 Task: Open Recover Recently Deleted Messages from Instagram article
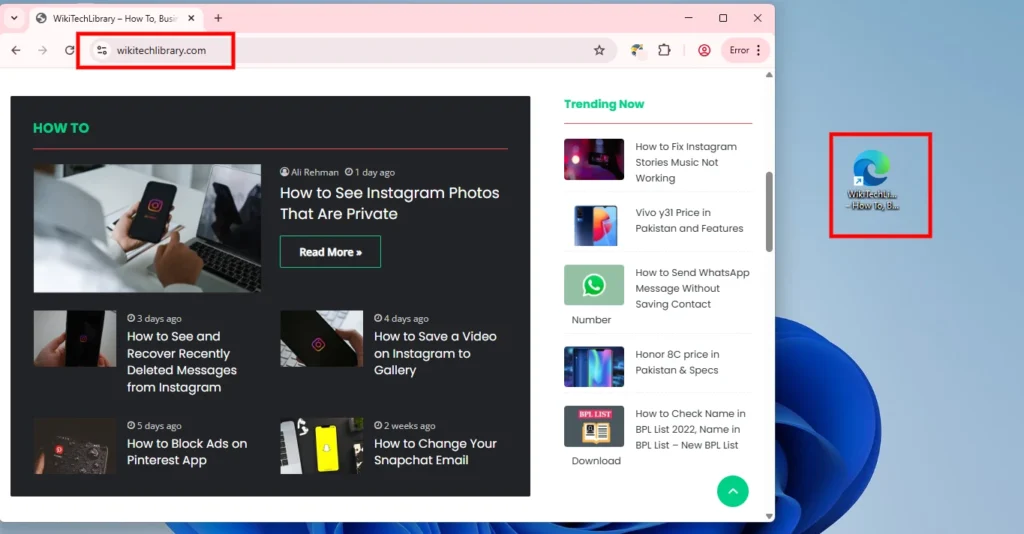[x=182, y=362]
